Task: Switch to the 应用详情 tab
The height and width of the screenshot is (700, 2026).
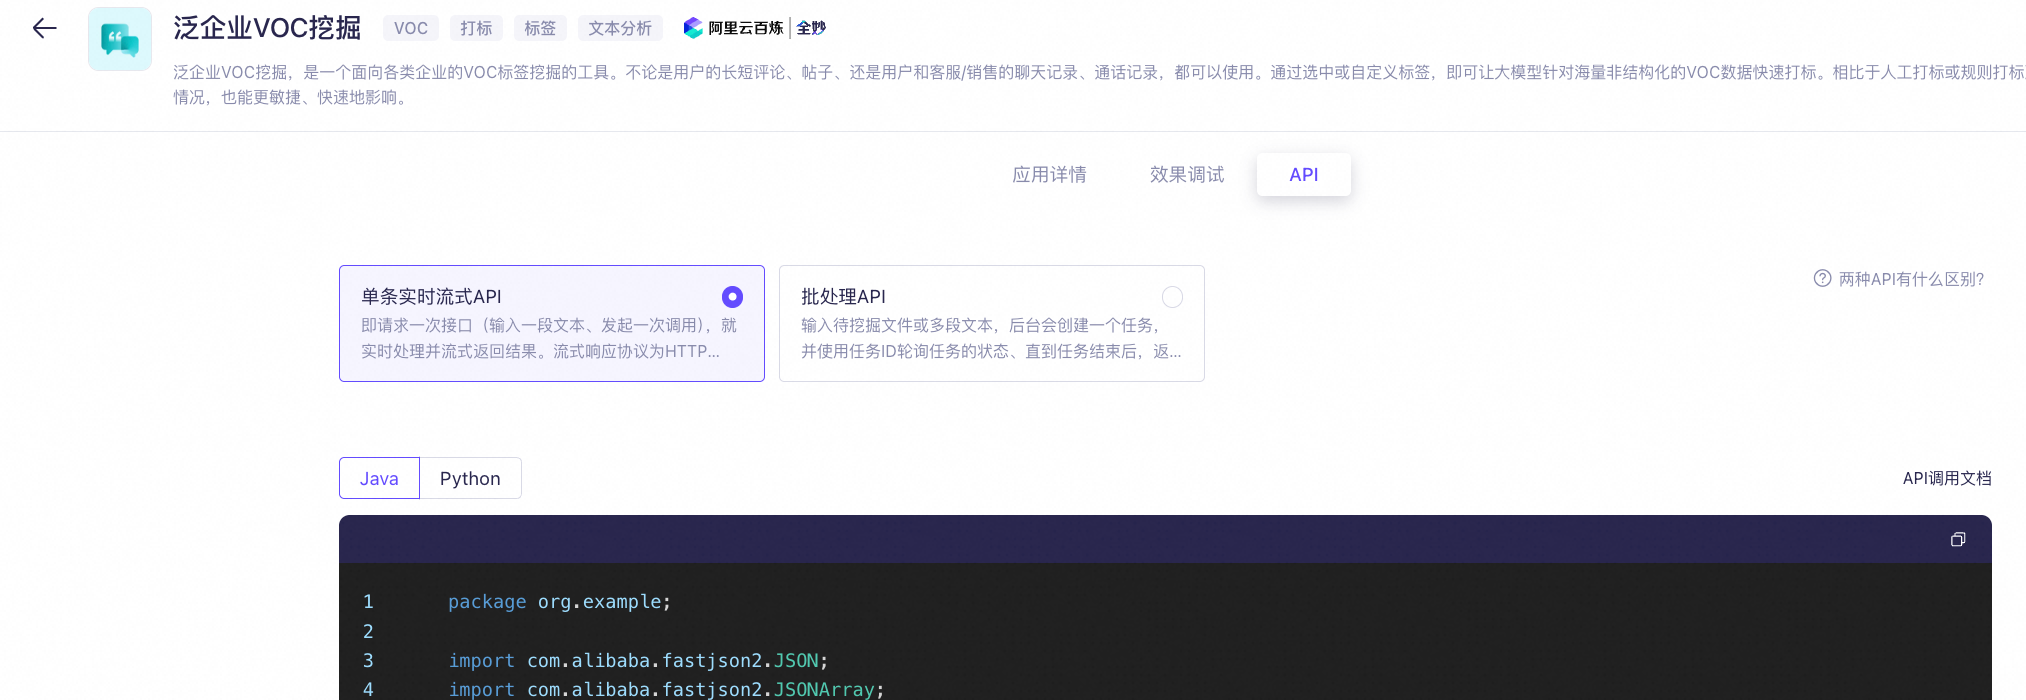Action: [x=1049, y=175]
